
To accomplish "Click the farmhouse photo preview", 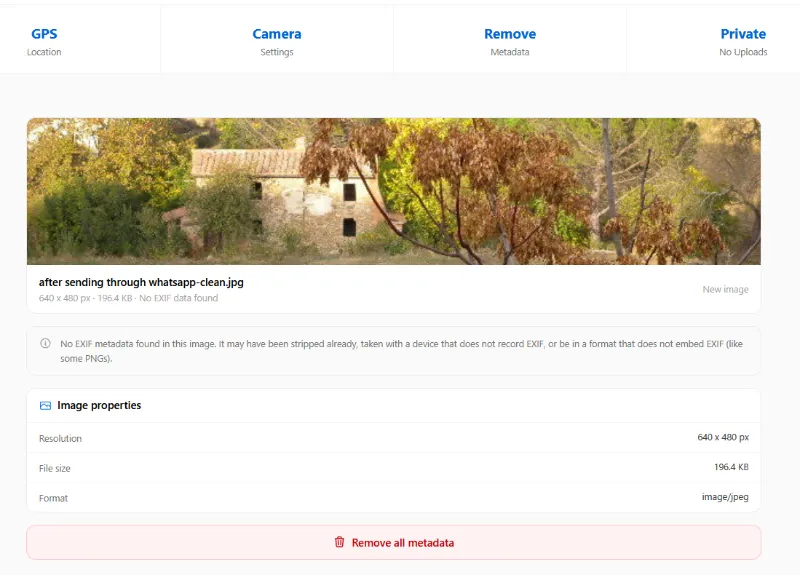I will [393, 191].
